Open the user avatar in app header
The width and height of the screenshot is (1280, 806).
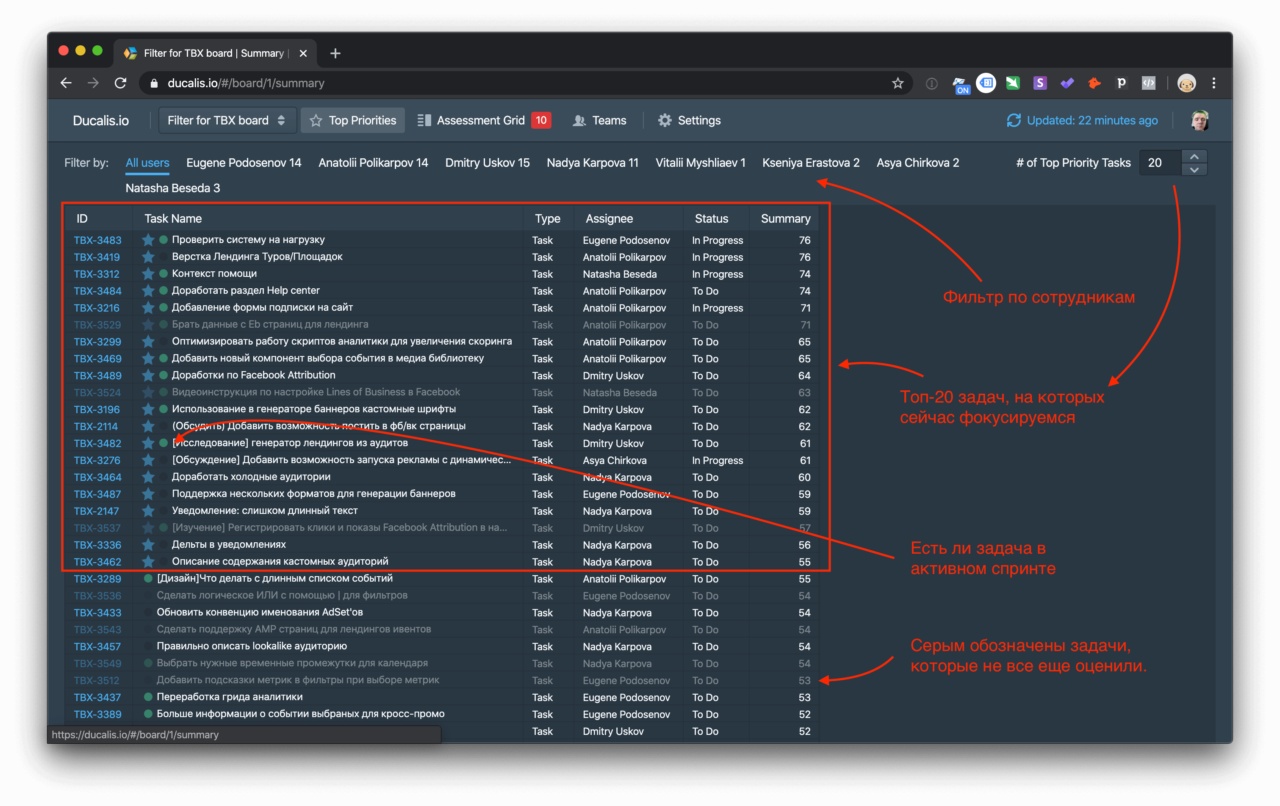click(1200, 120)
